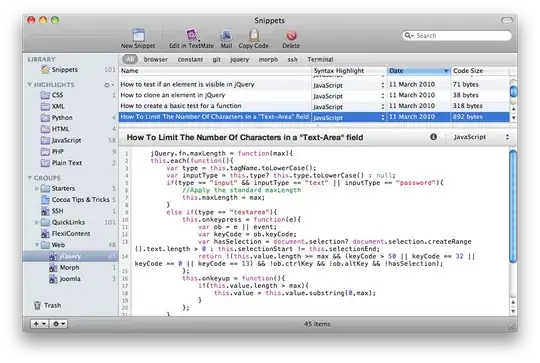
Task: Expand the Starters group
Action: click(x=37, y=188)
